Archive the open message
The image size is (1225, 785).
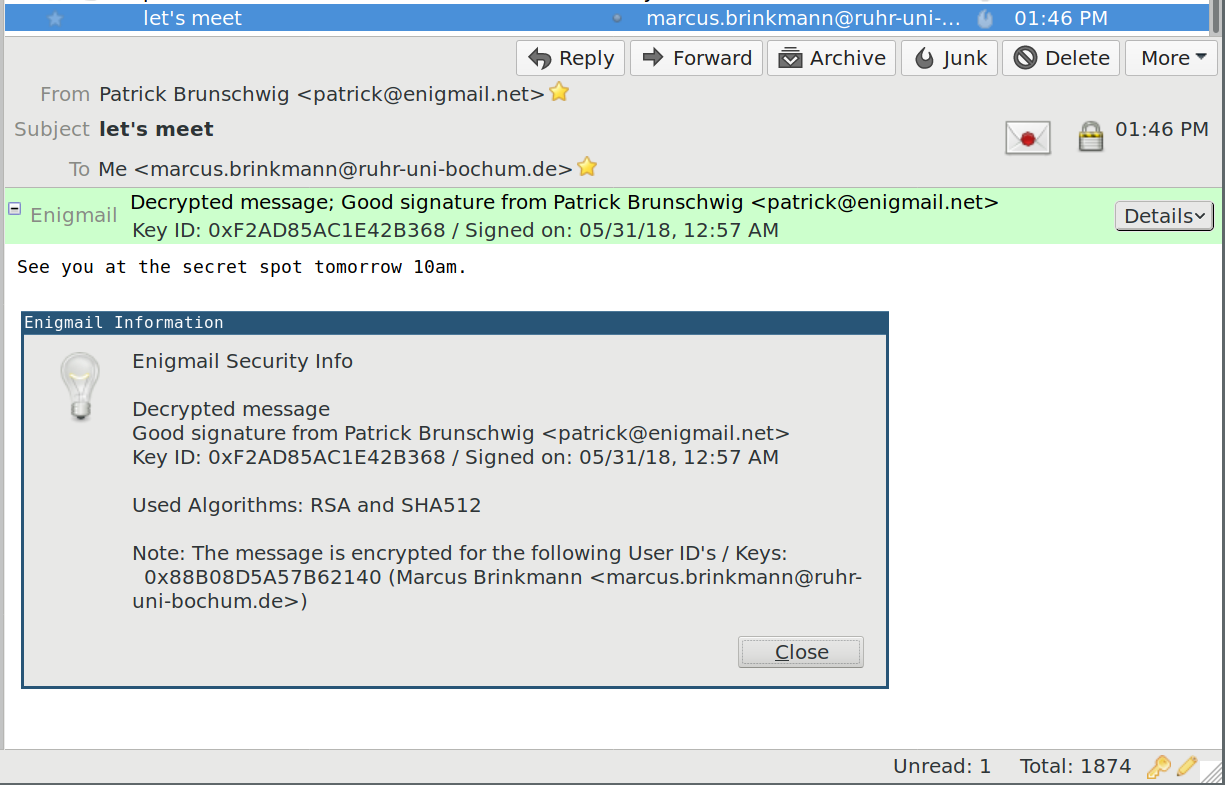833,58
